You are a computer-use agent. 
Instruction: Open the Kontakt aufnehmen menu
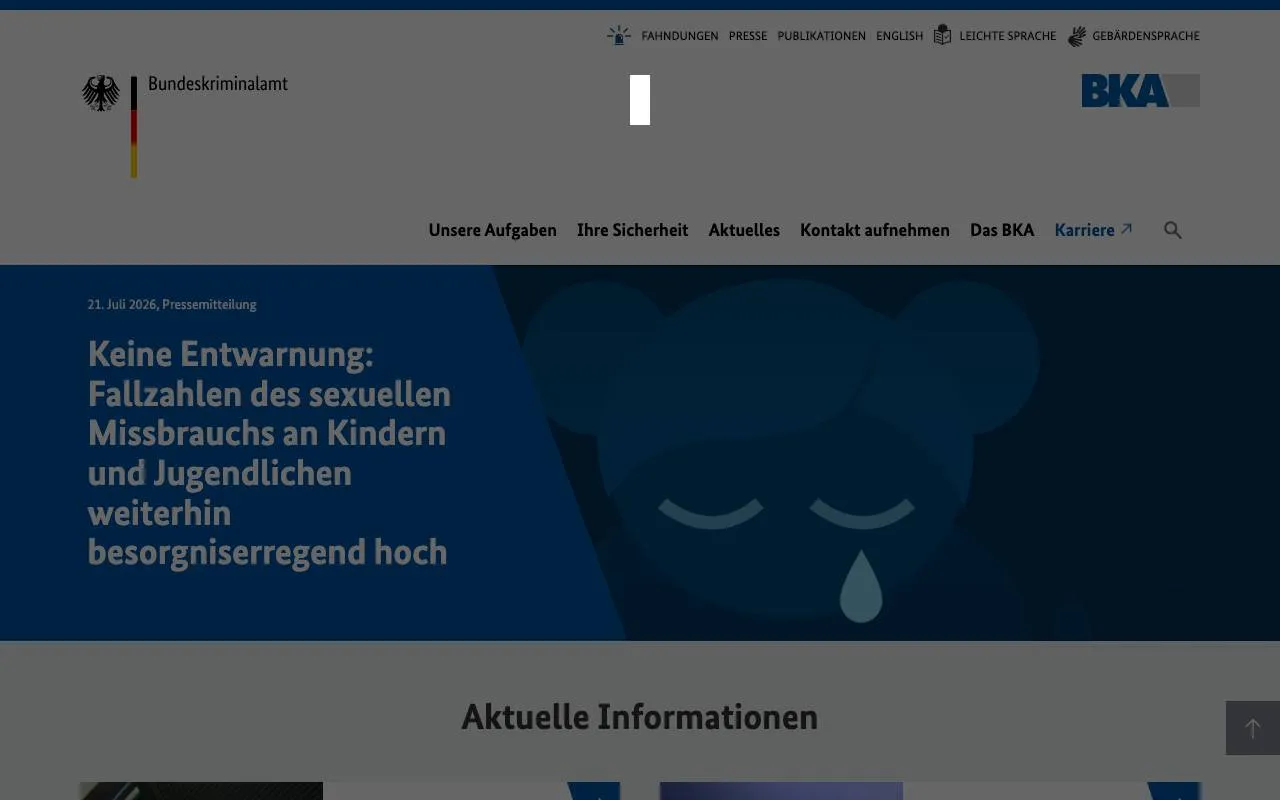[x=875, y=230]
